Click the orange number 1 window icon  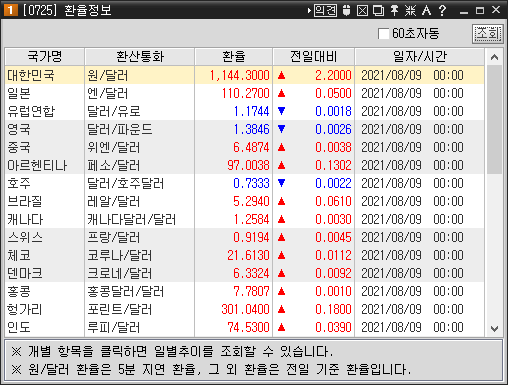point(11,10)
